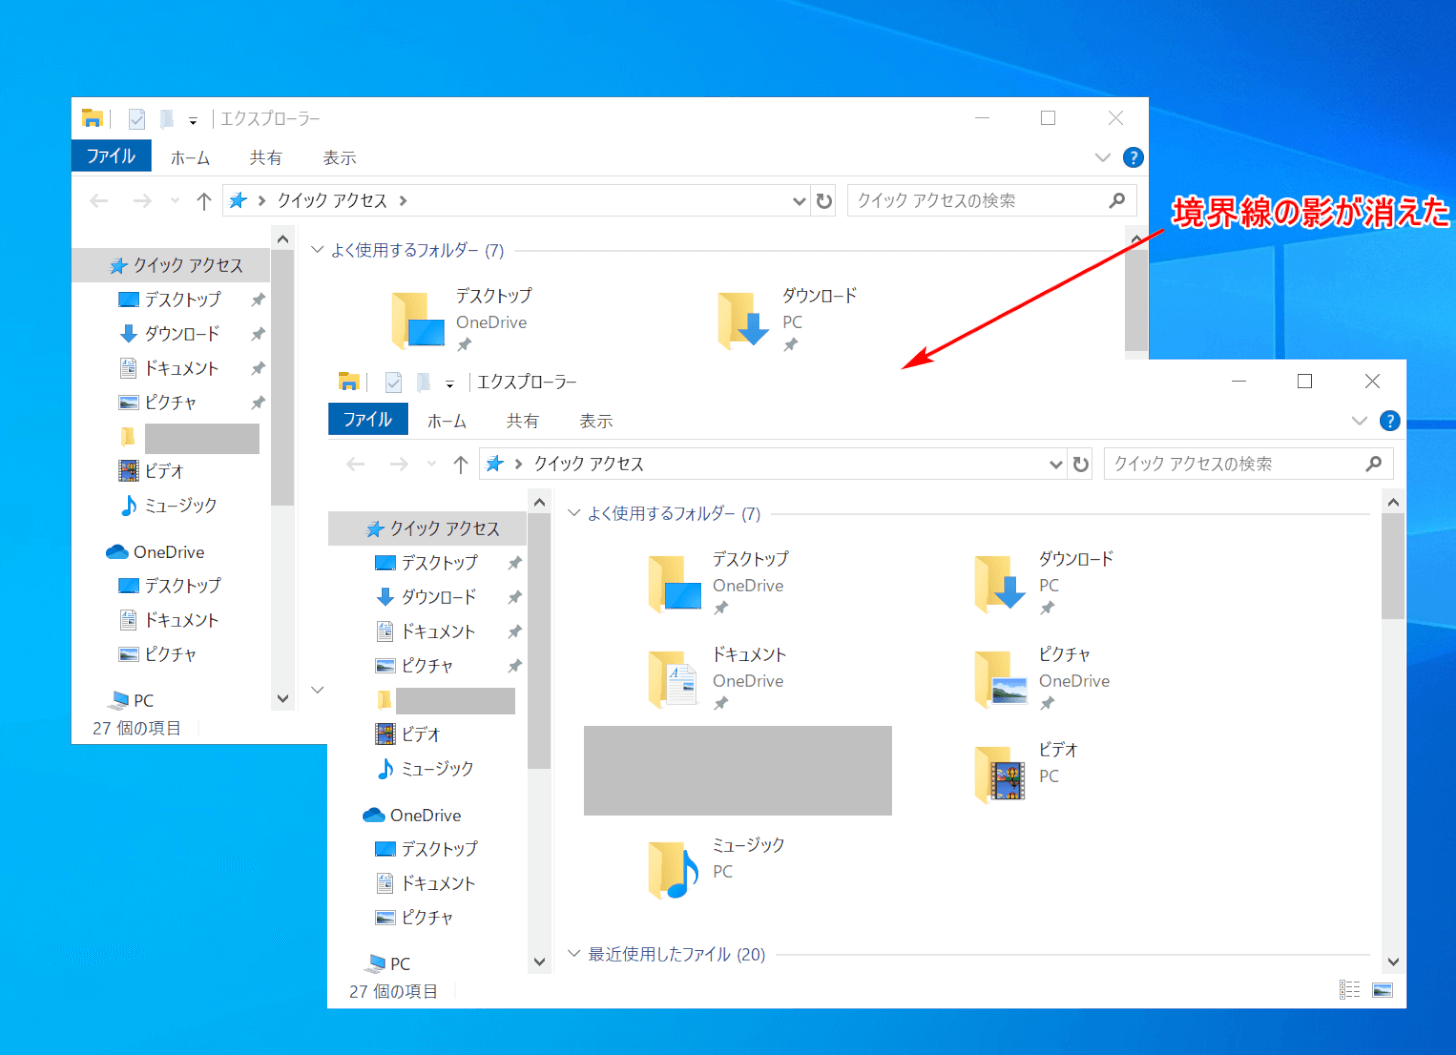
Task: Select デスクトップ folder icon in front window
Action: 674,583
